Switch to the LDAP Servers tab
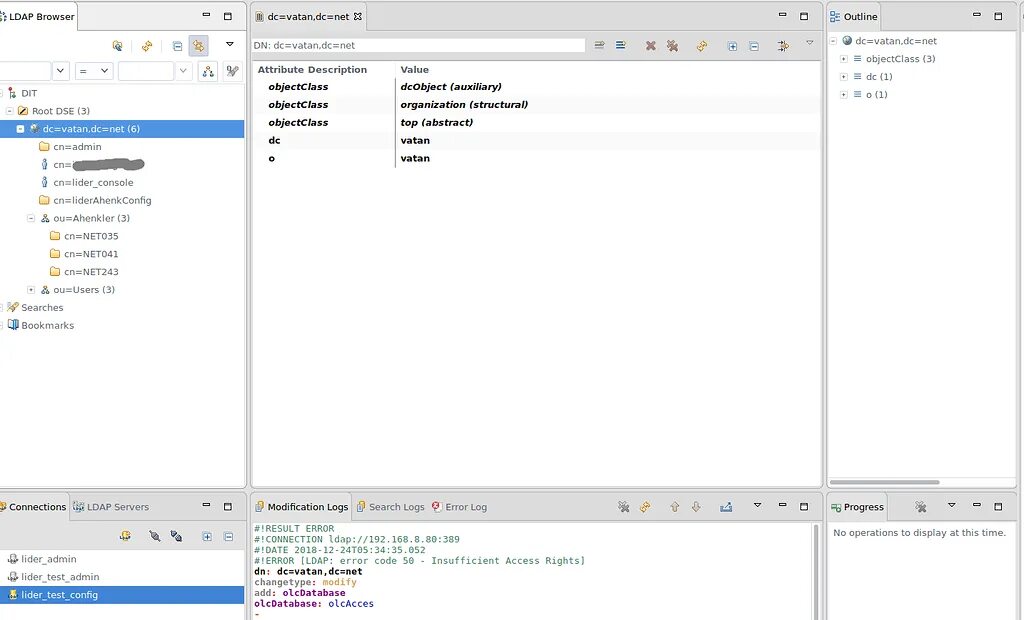The height and width of the screenshot is (620, 1024). click(111, 507)
